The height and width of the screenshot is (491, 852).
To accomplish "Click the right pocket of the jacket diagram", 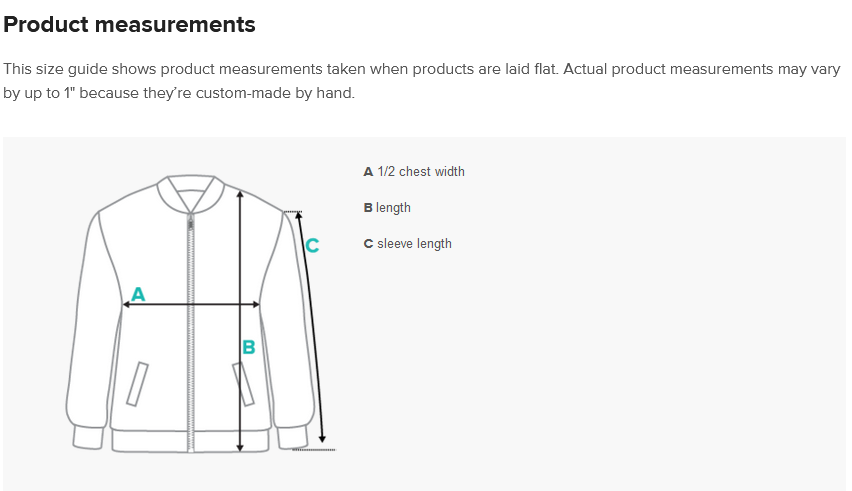I will [243, 384].
